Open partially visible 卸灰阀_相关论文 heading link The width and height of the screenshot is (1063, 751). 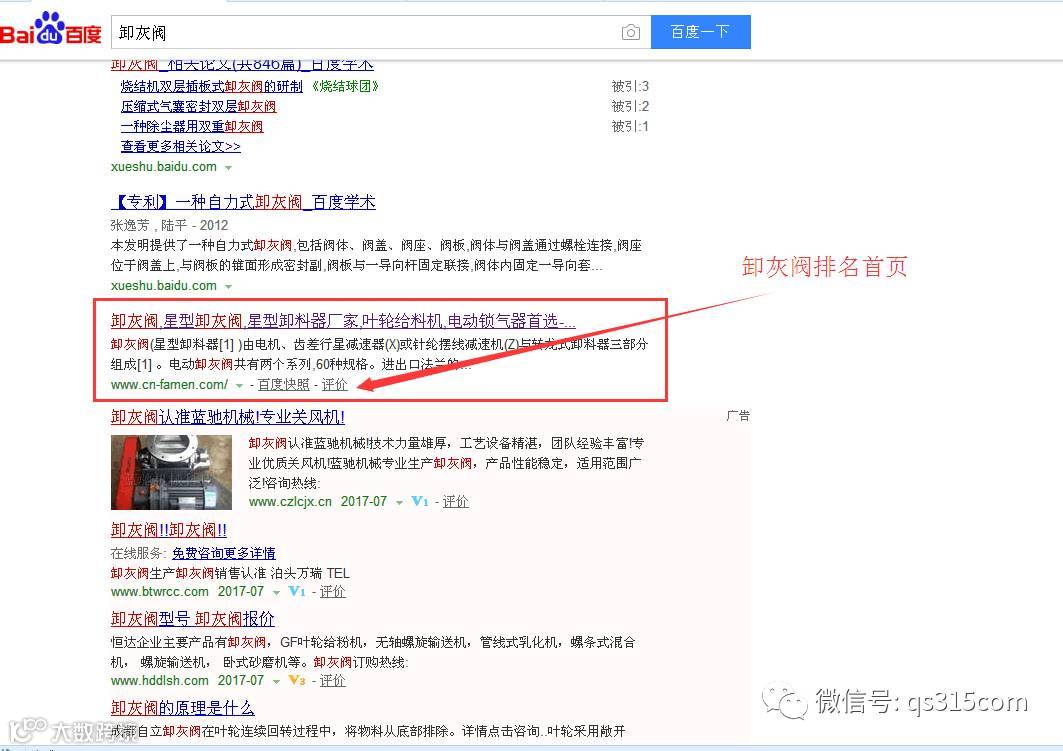[x=243, y=65]
